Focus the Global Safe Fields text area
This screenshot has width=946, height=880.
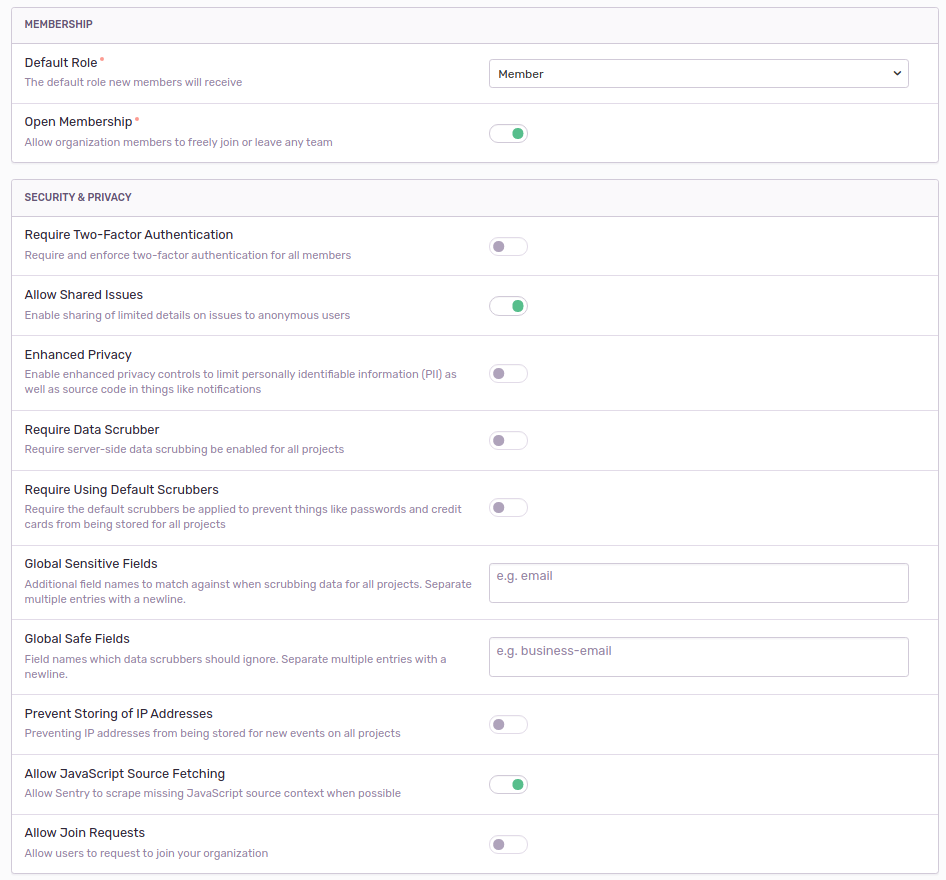(698, 657)
